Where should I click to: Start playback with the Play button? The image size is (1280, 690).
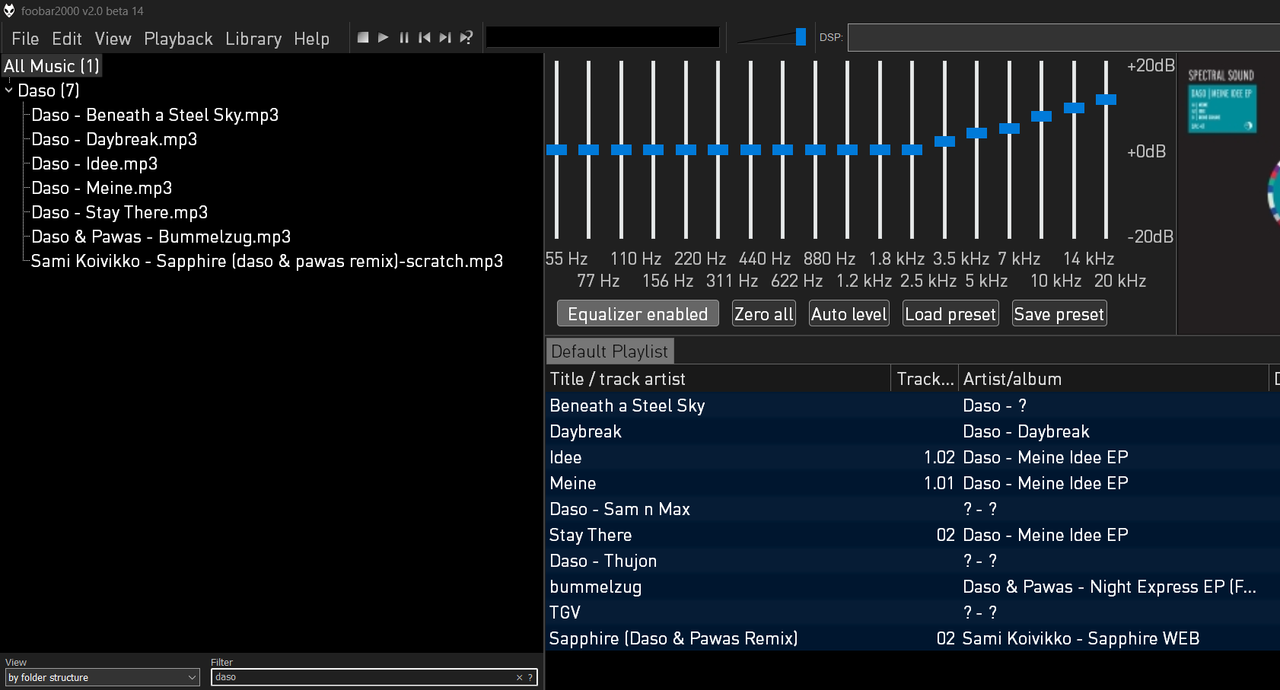click(383, 38)
